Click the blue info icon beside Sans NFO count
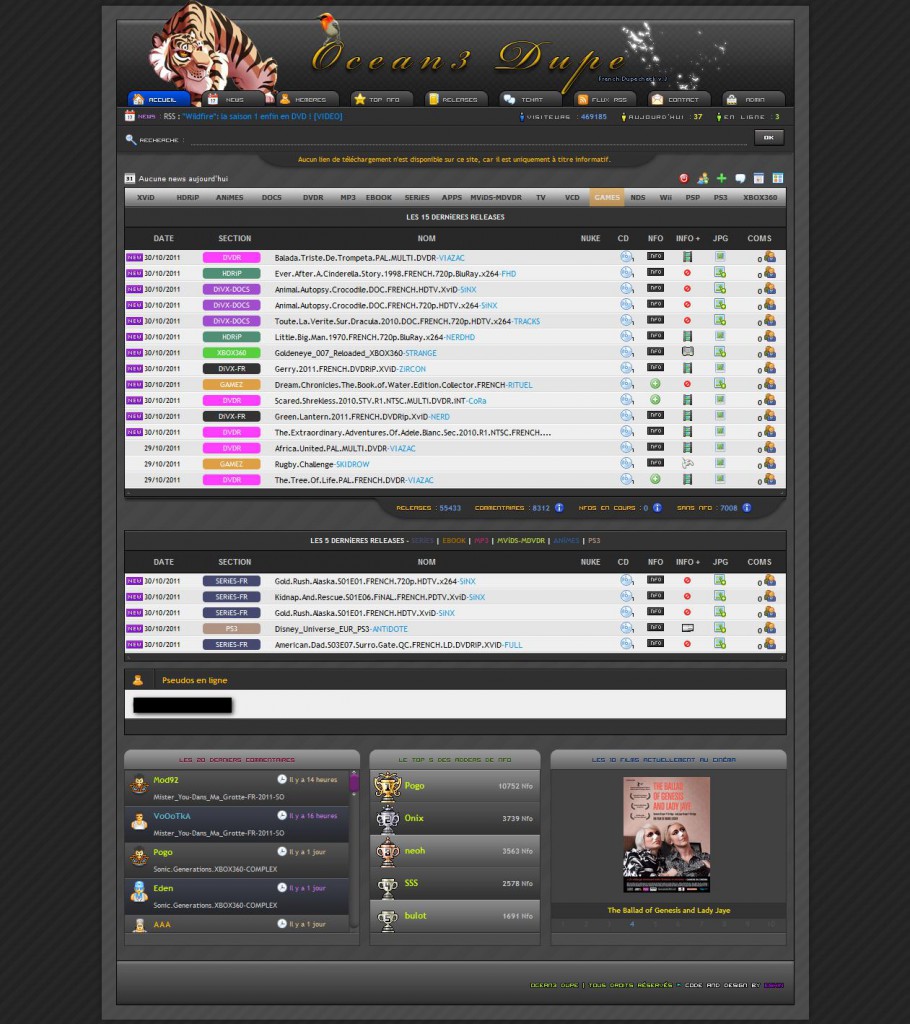The height and width of the screenshot is (1024, 910). 747,507
